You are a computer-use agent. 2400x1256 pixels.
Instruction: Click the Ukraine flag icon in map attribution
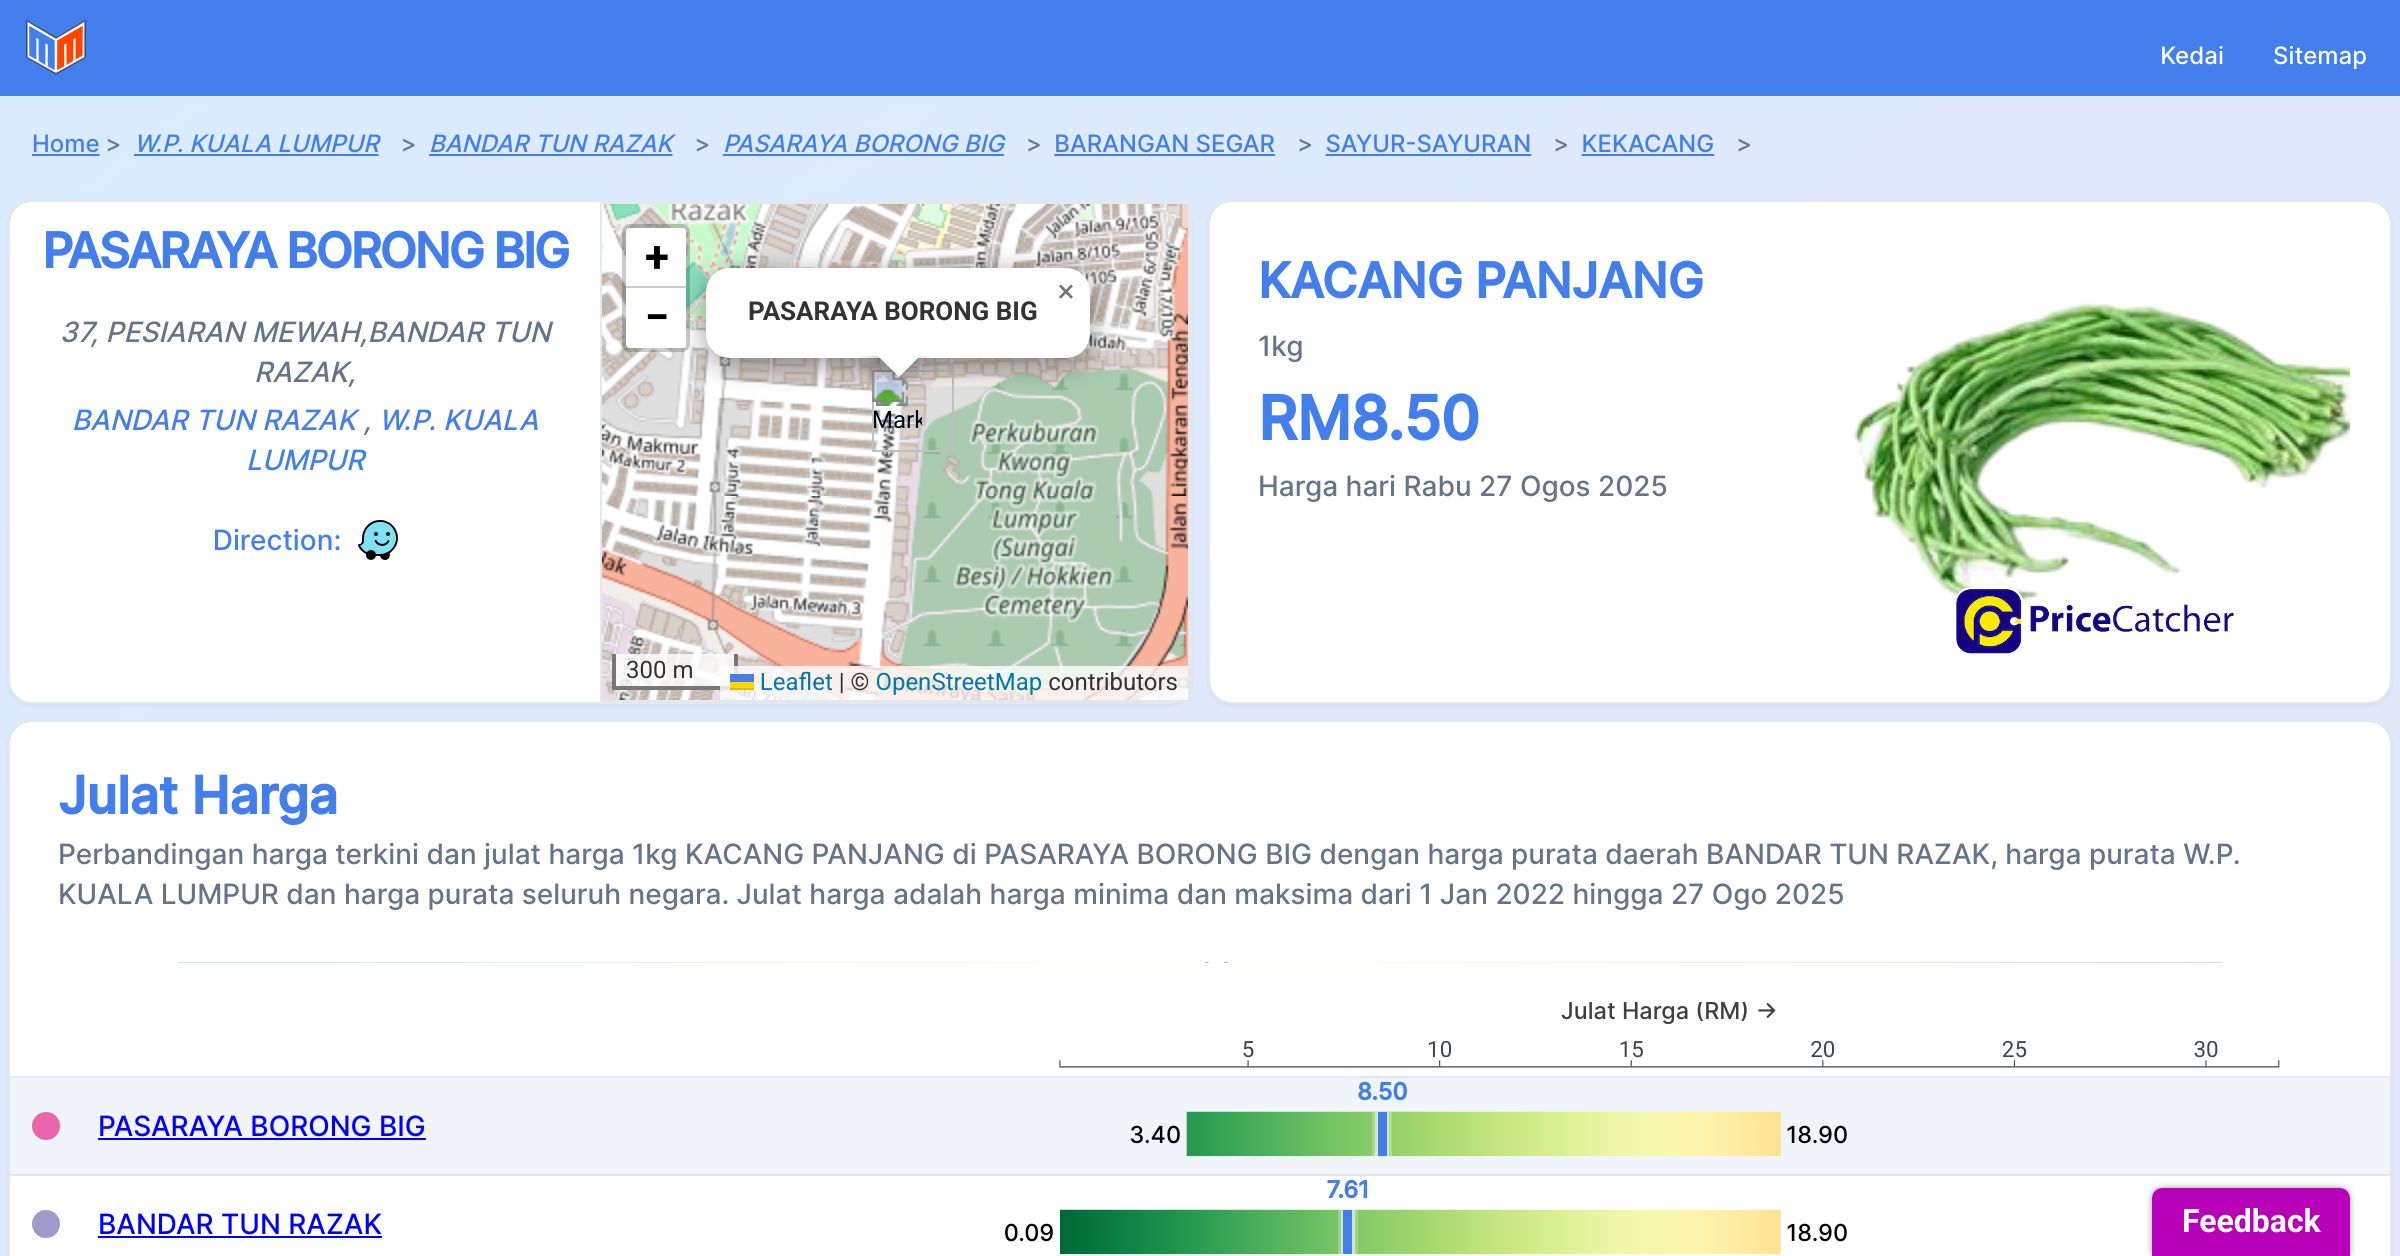click(741, 682)
